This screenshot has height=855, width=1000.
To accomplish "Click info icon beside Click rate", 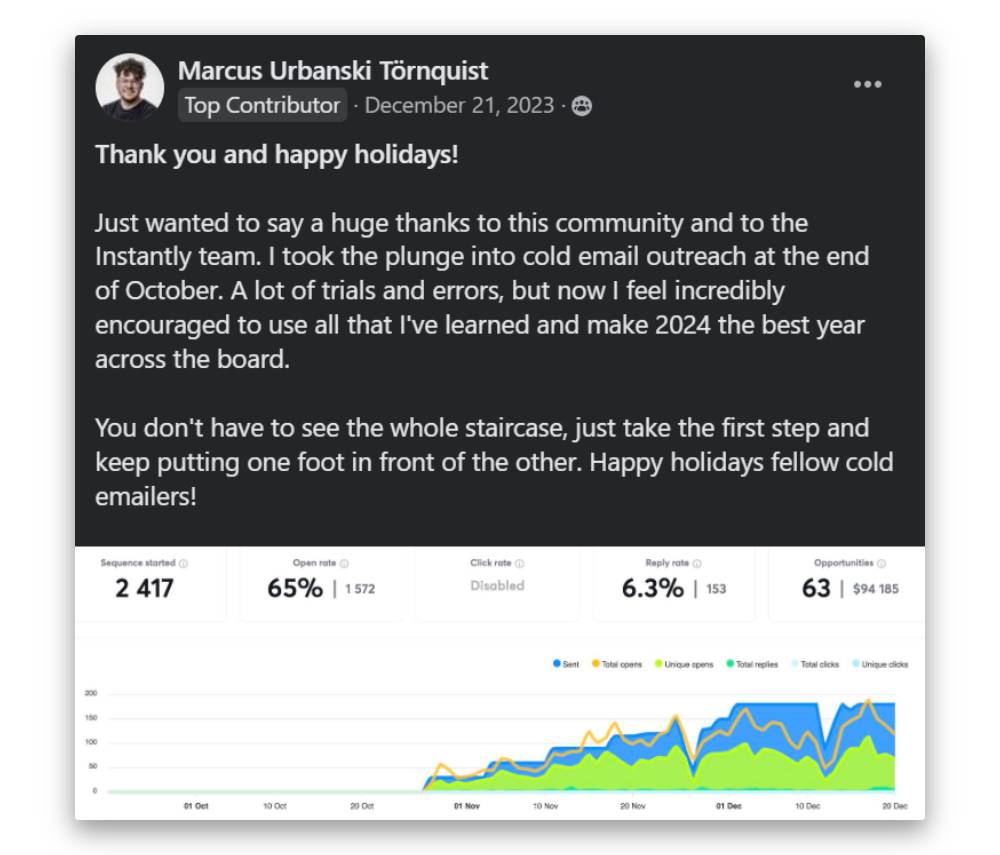I will (x=520, y=564).
